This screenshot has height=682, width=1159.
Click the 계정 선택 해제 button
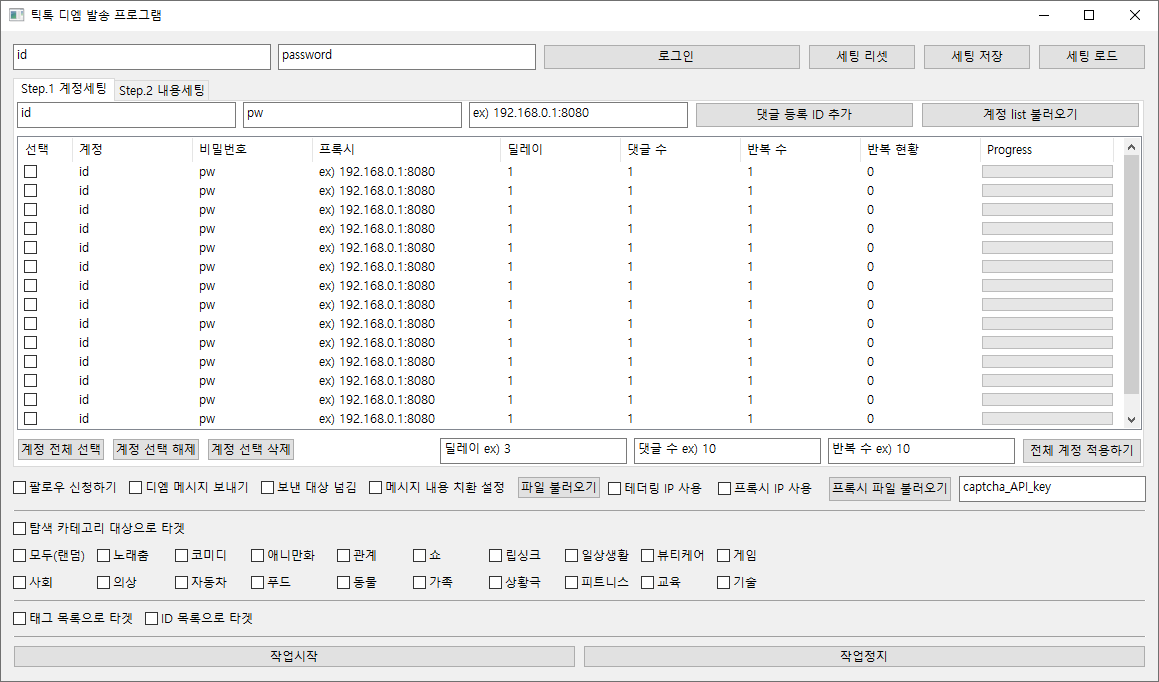point(155,449)
